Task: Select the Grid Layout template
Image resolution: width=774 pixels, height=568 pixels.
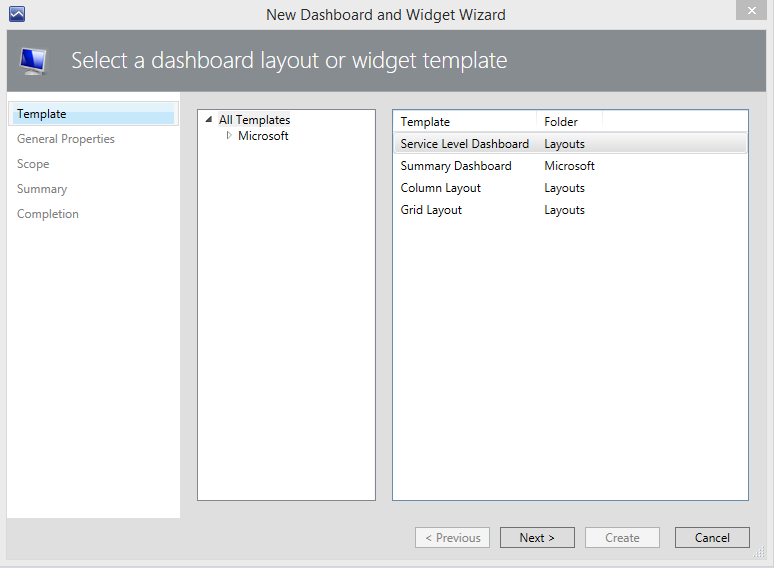Action: click(570, 210)
